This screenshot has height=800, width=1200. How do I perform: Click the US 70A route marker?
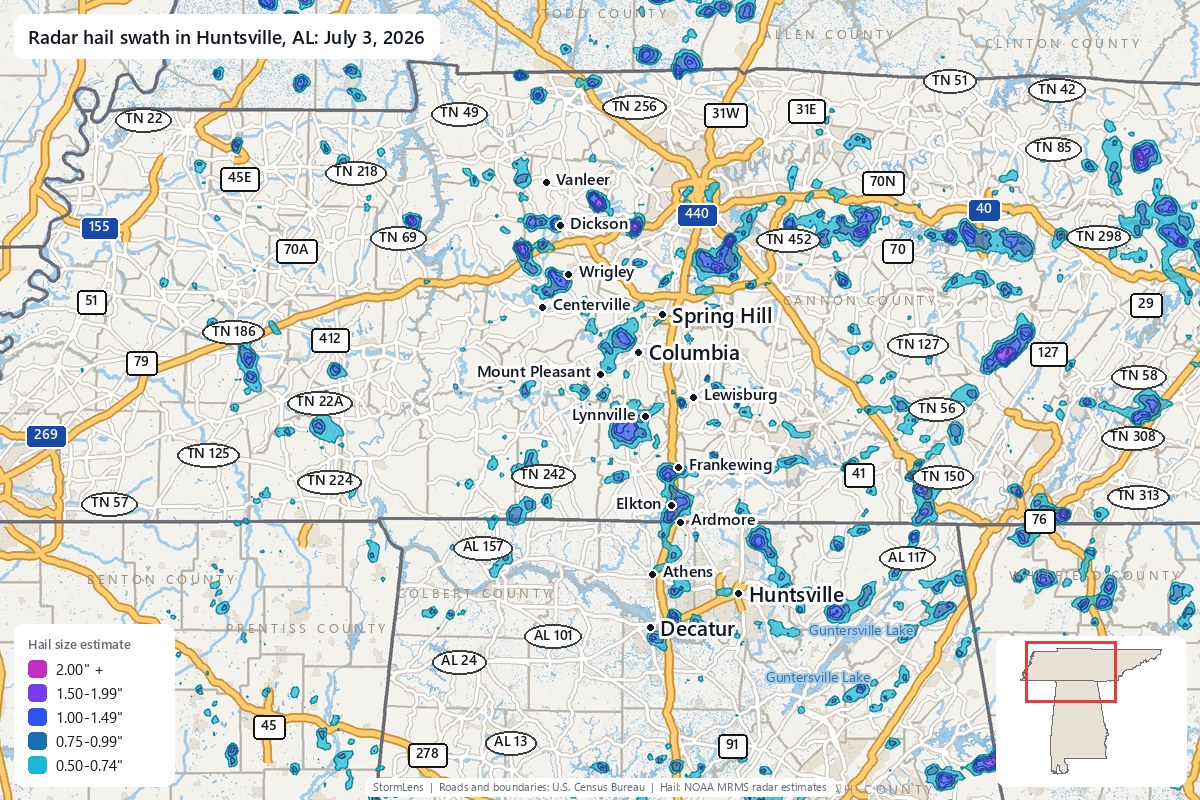pos(297,250)
